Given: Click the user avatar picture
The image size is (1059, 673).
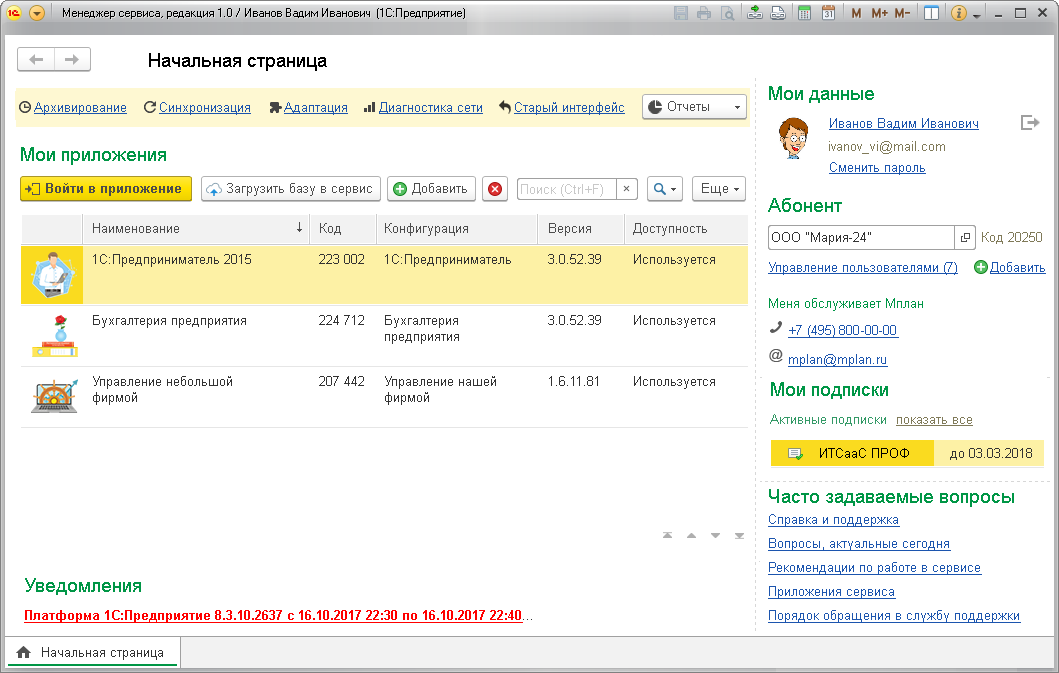Looking at the screenshot, I should point(794,138).
